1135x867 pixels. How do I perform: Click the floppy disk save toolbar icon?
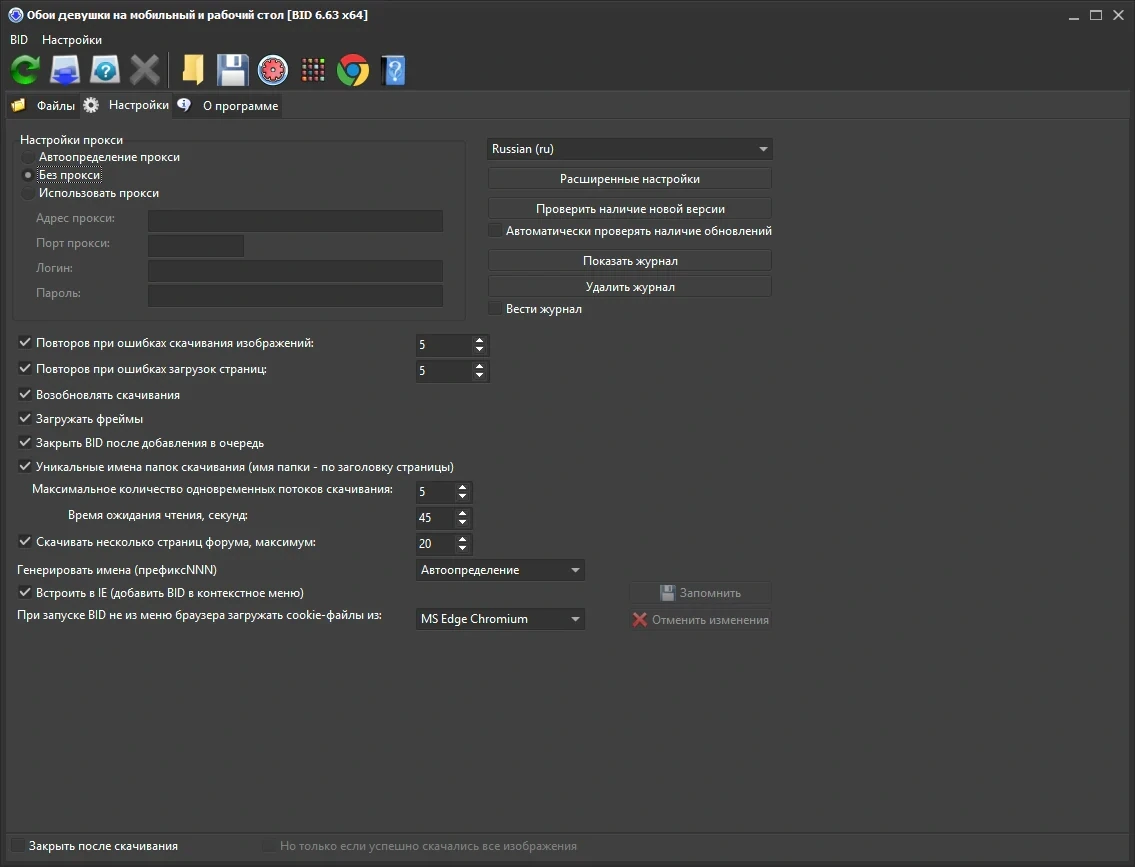tap(232, 70)
